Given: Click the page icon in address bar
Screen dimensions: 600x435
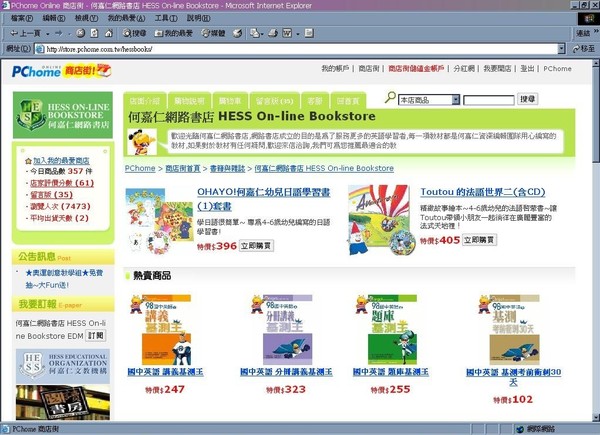Looking at the screenshot, I should pos(40,49).
